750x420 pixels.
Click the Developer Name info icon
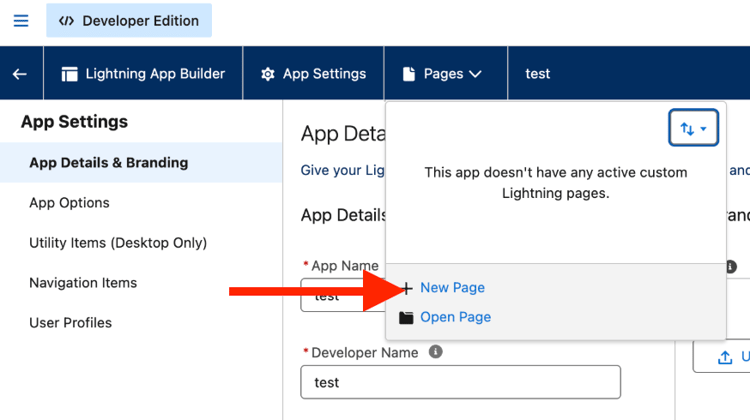click(x=435, y=352)
